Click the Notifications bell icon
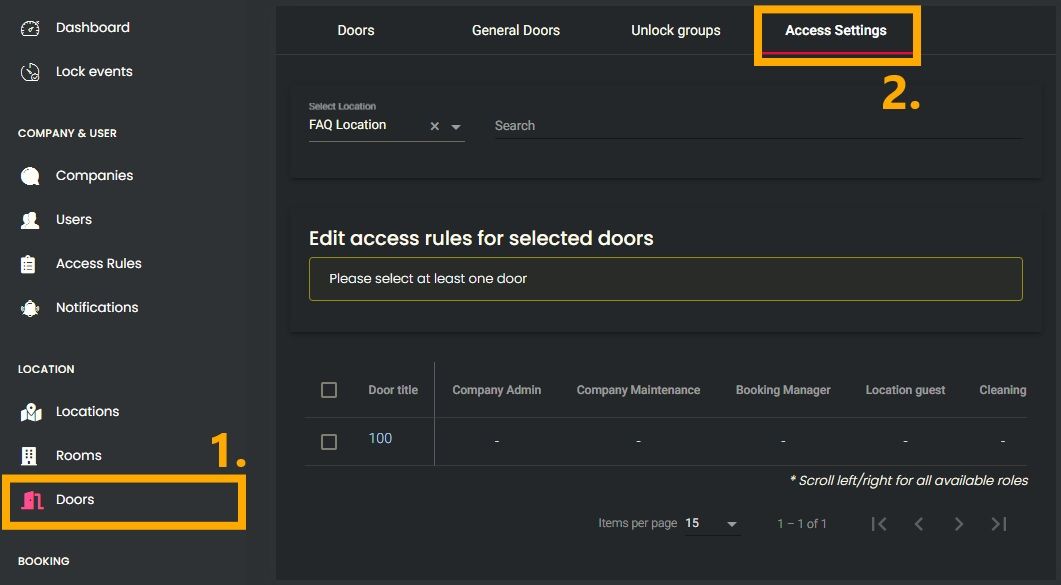Image resolution: width=1061 pixels, height=585 pixels. [30, 308]
